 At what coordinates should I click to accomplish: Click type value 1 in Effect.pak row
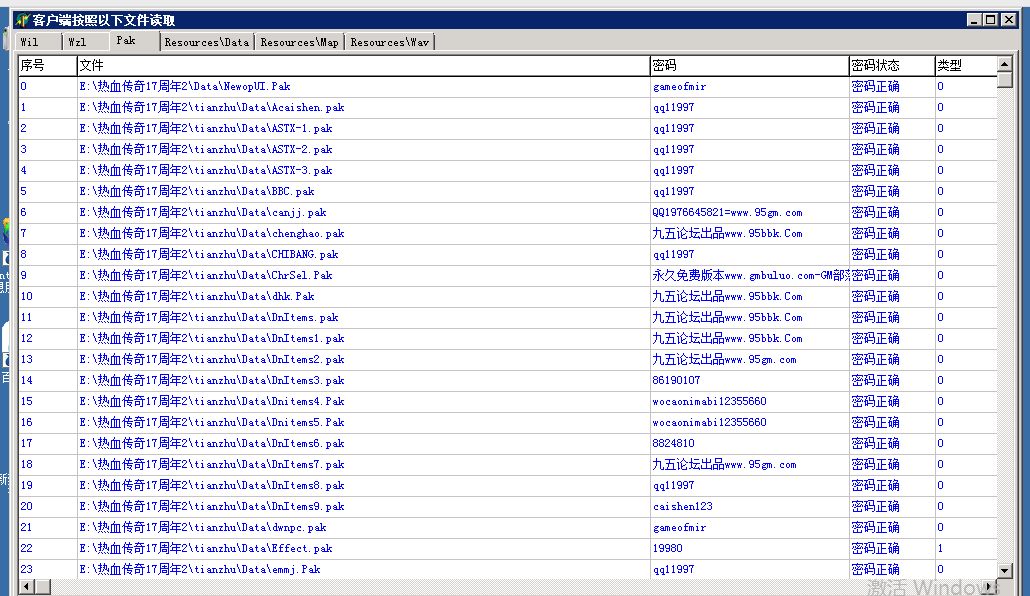[940, 549]
